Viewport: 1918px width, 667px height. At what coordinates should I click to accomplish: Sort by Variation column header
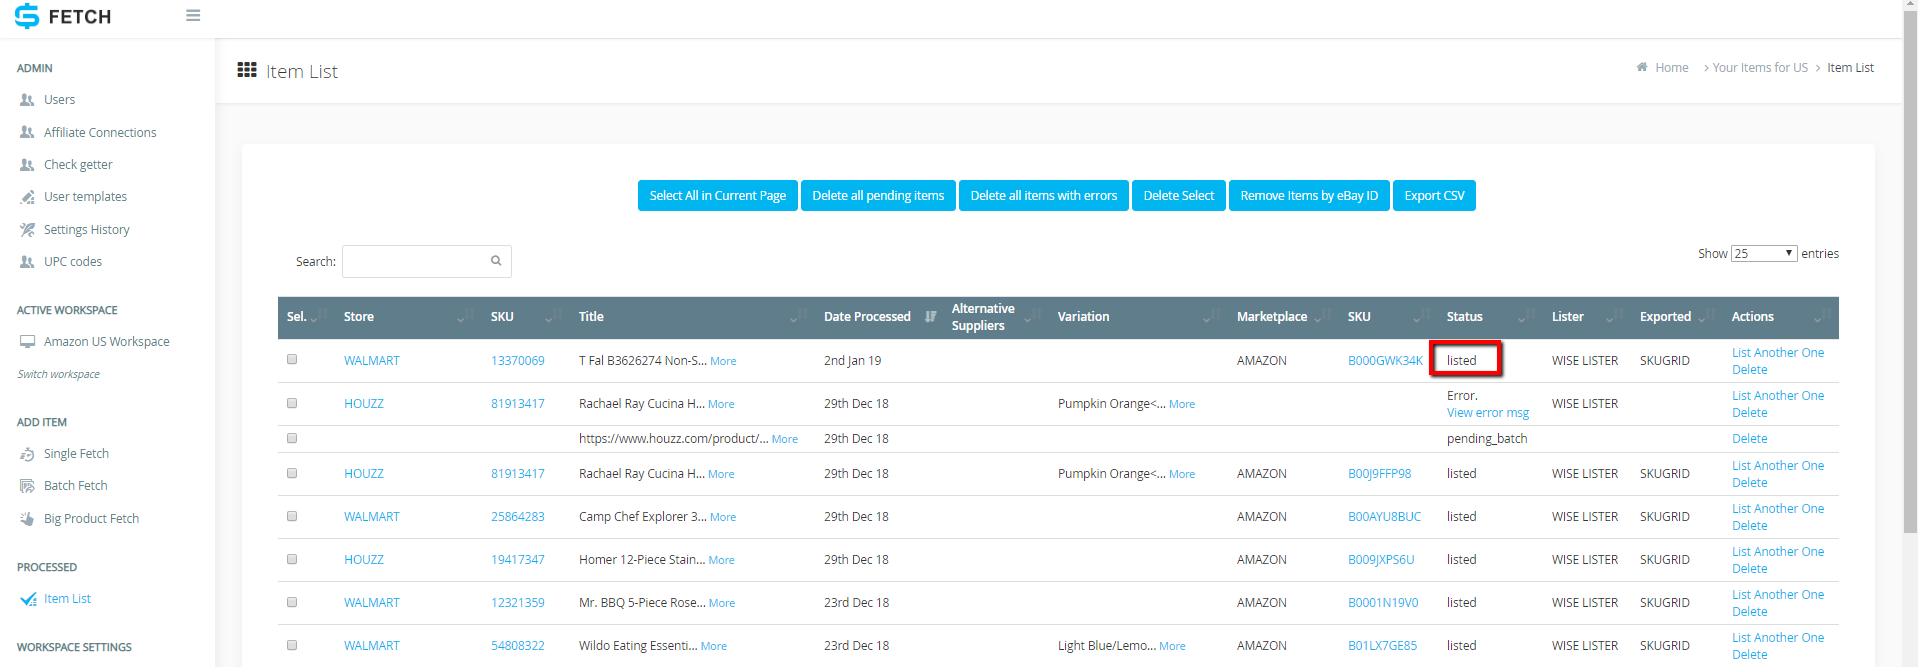1138,317
